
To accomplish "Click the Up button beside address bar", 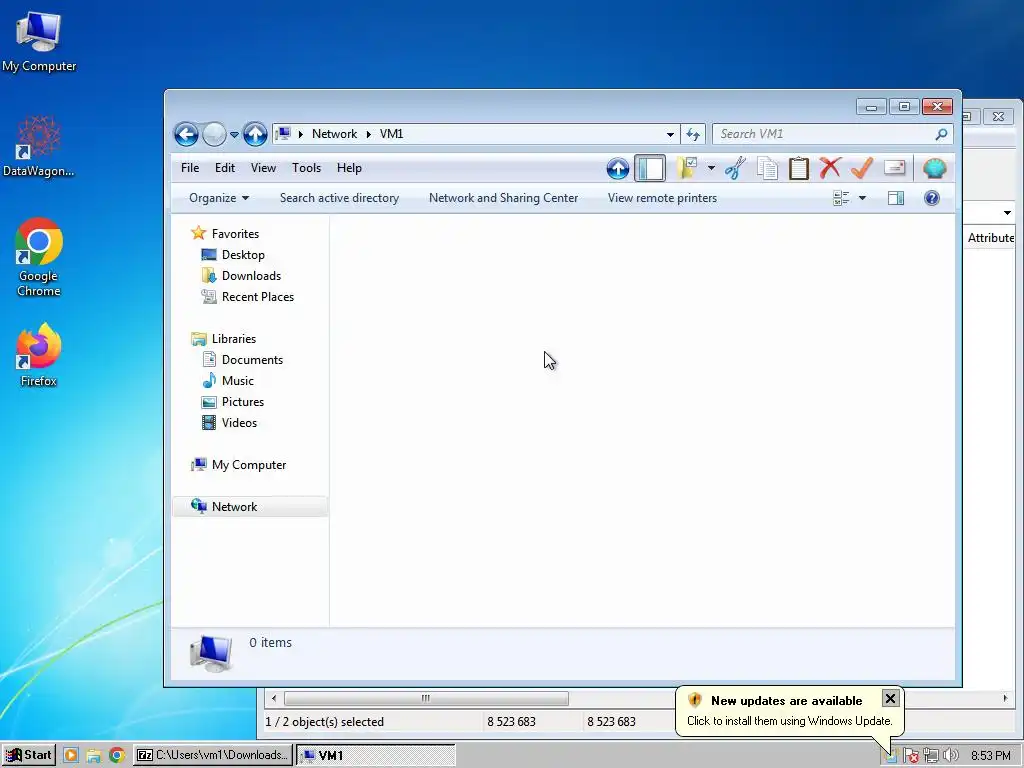I will pyautogui.click(x=255, y=135).
